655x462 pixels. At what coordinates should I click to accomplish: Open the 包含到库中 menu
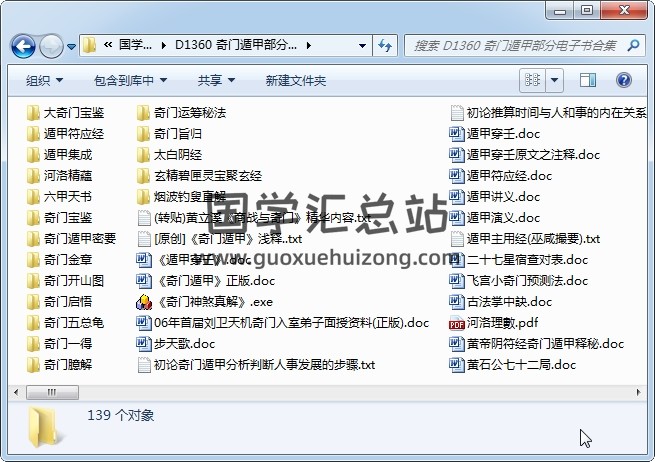(x=130, y=80)
